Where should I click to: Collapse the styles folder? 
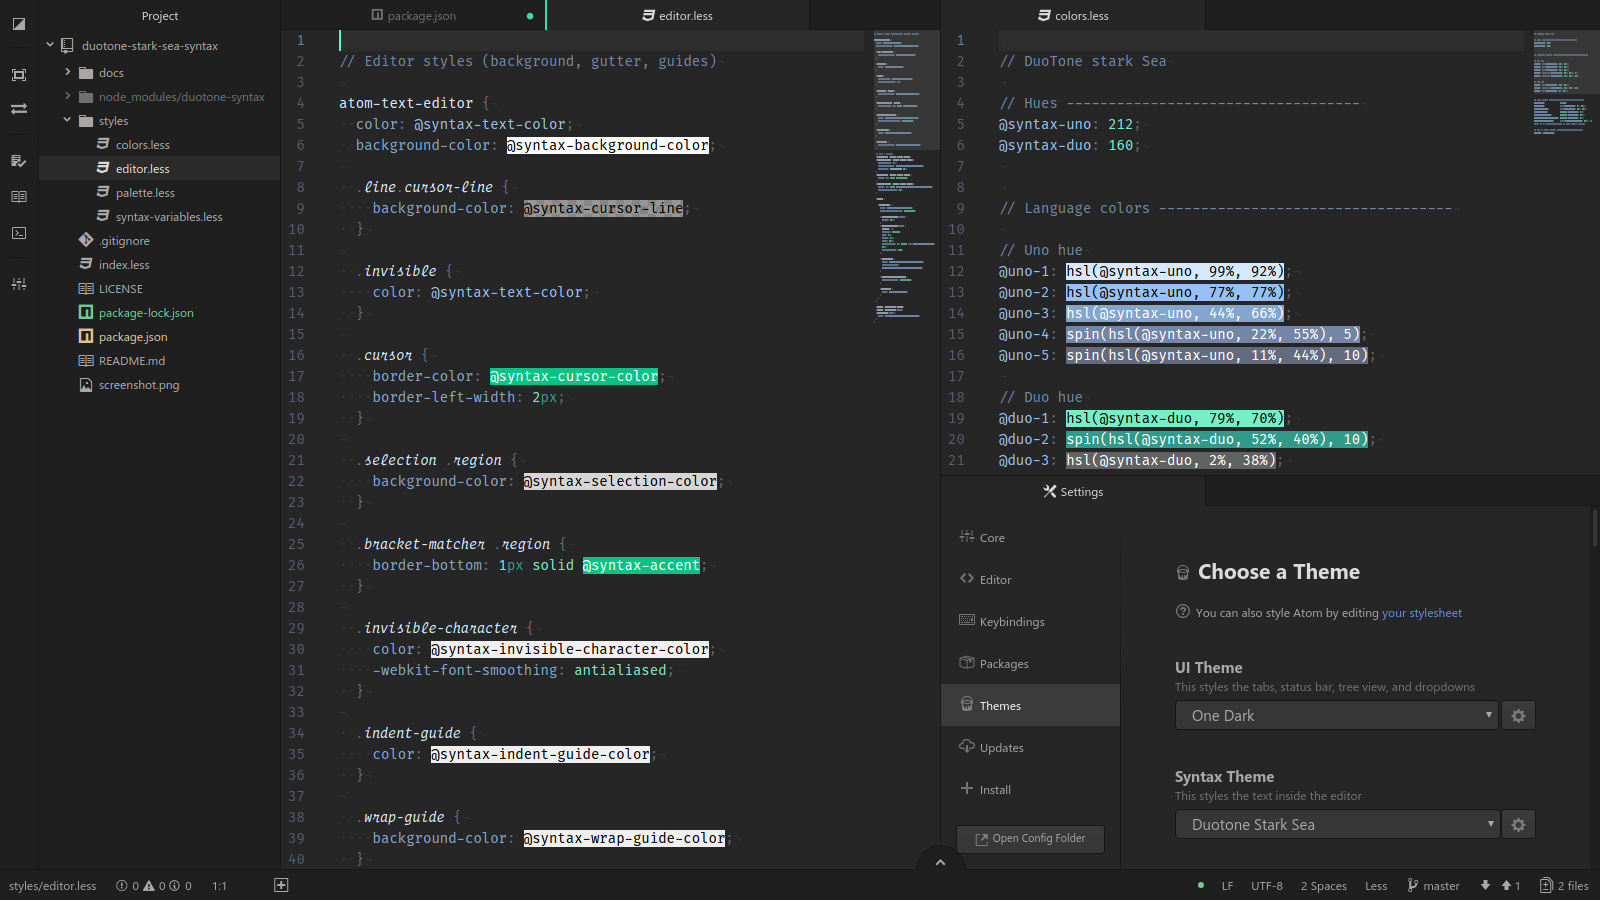point(68,120)
